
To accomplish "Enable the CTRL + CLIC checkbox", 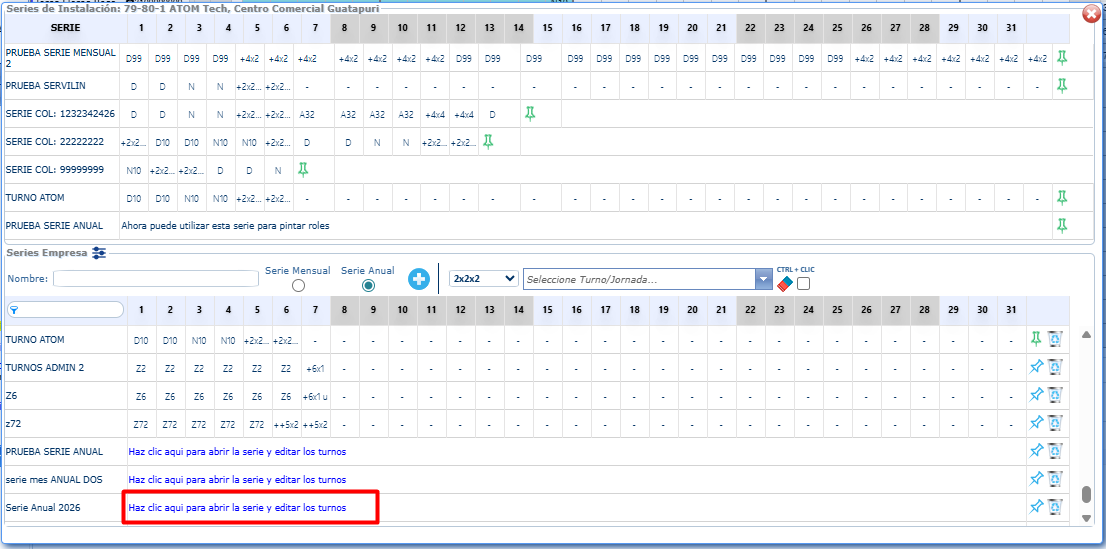I will click(x=803, y=284).
